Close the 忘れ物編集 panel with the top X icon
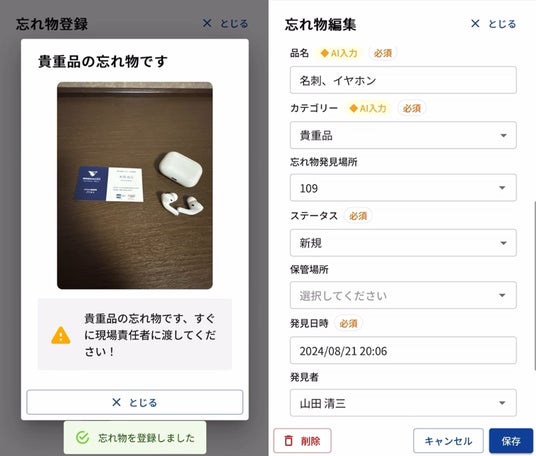The height and width of the screenshot is (456, 536). click(475, 24)
